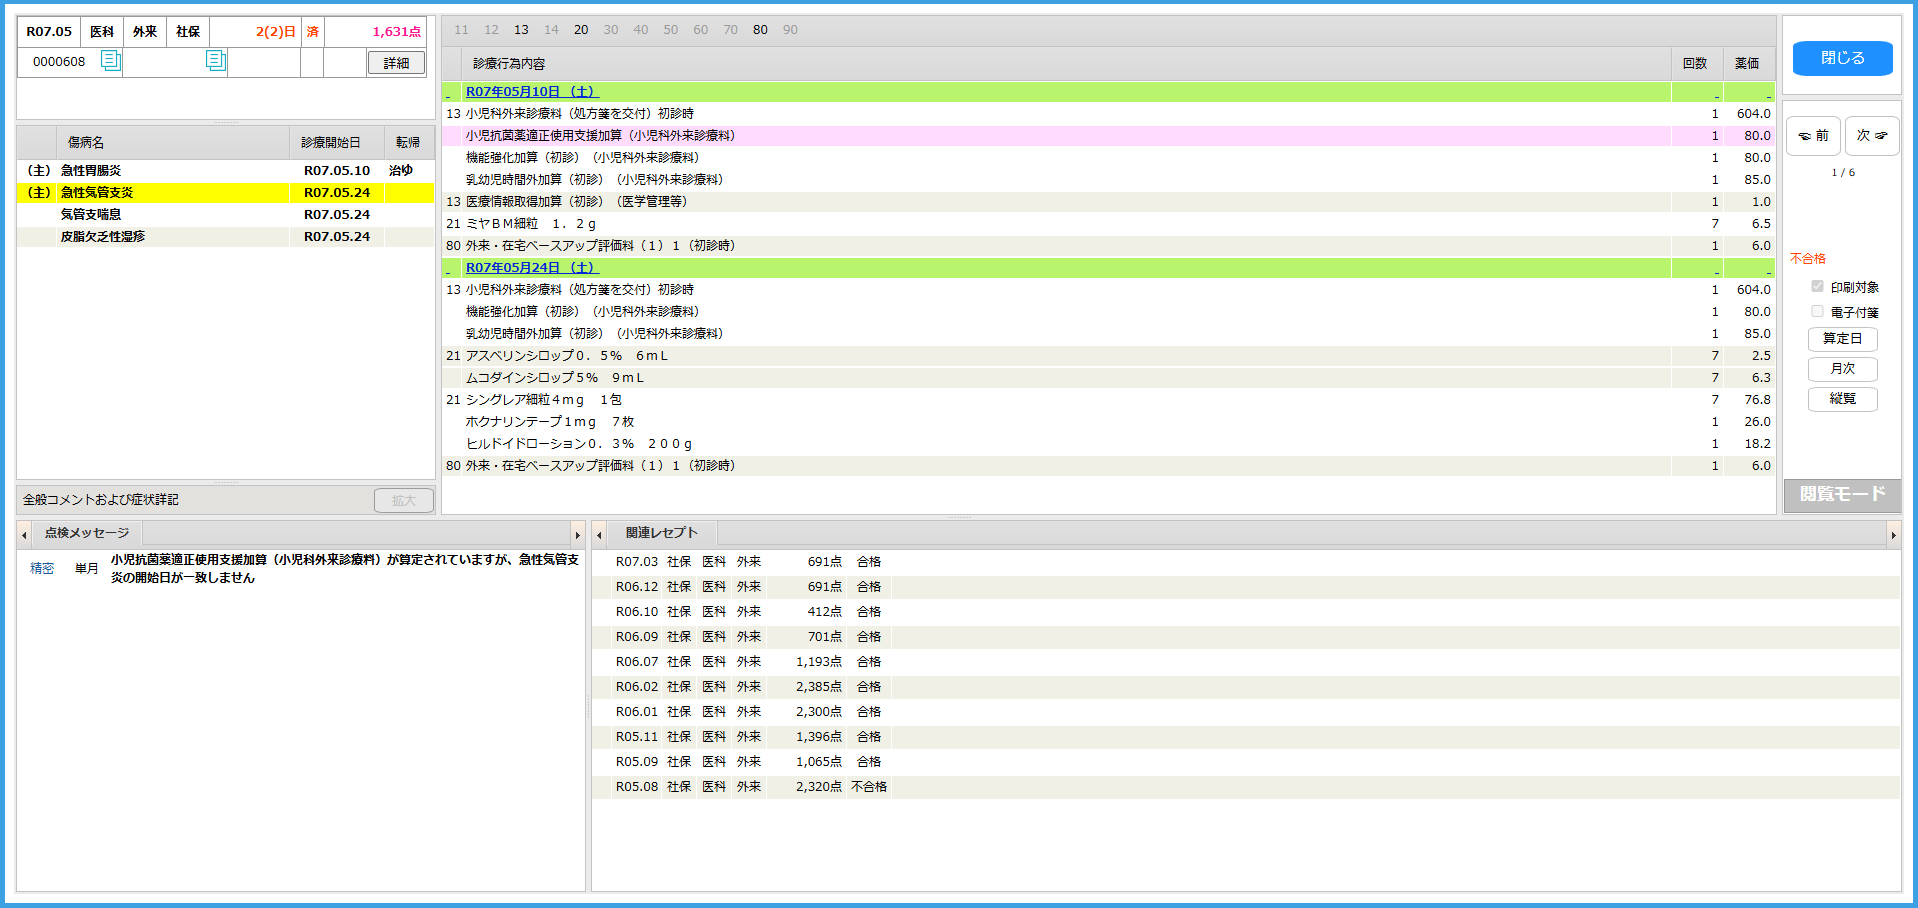Switch to category tab 80
Screen dimensions: 1918x908
click(761, 30)
